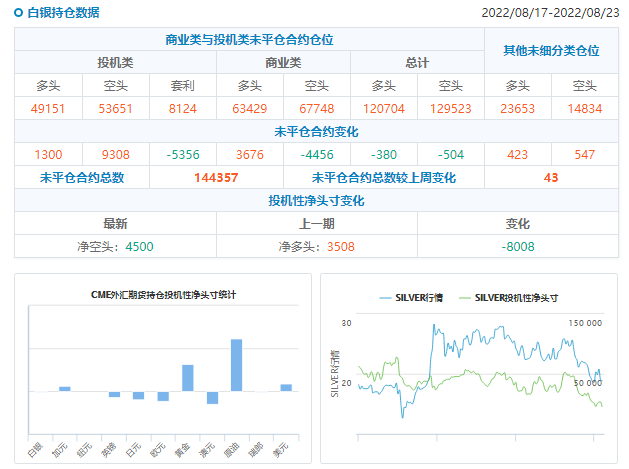Select the 投机类 column header
Screen dimensions: 629x469
click(x=115, y=62)
